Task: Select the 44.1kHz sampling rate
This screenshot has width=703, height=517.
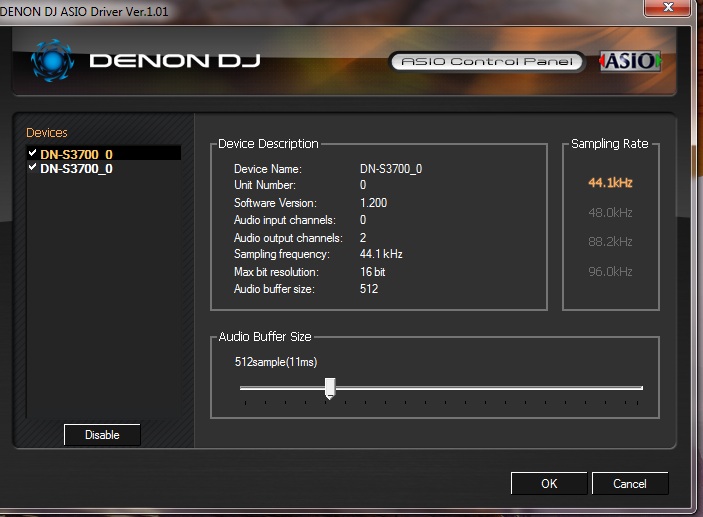Action: coord(609,183)
